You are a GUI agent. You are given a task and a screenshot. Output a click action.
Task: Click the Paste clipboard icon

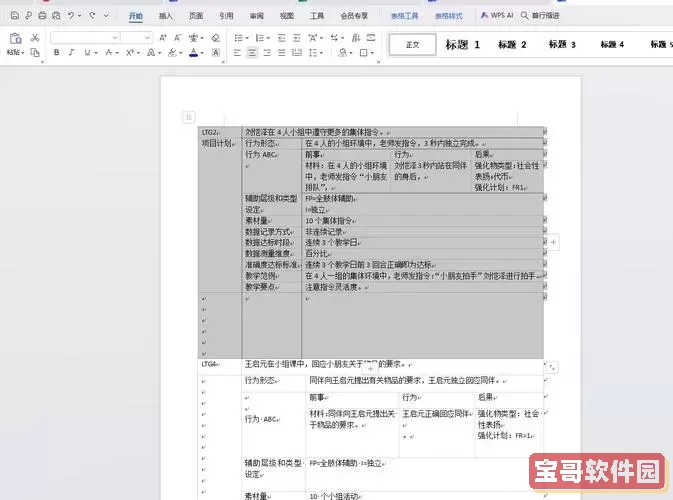pyautogui.click(x=15, y=38)
